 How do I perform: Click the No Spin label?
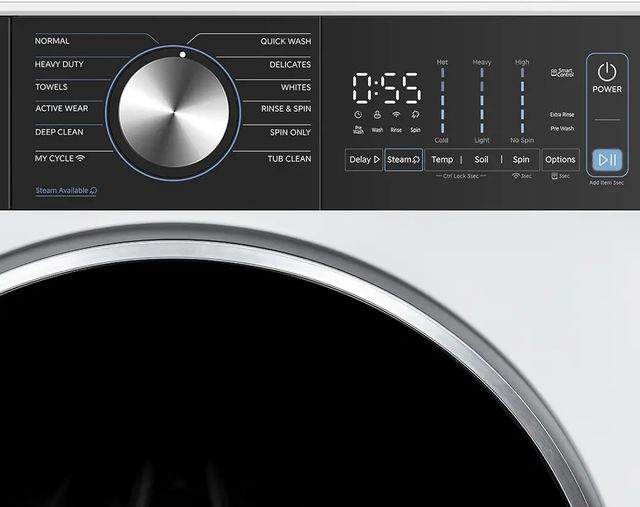pyautogui.click(x=522, y=140)
